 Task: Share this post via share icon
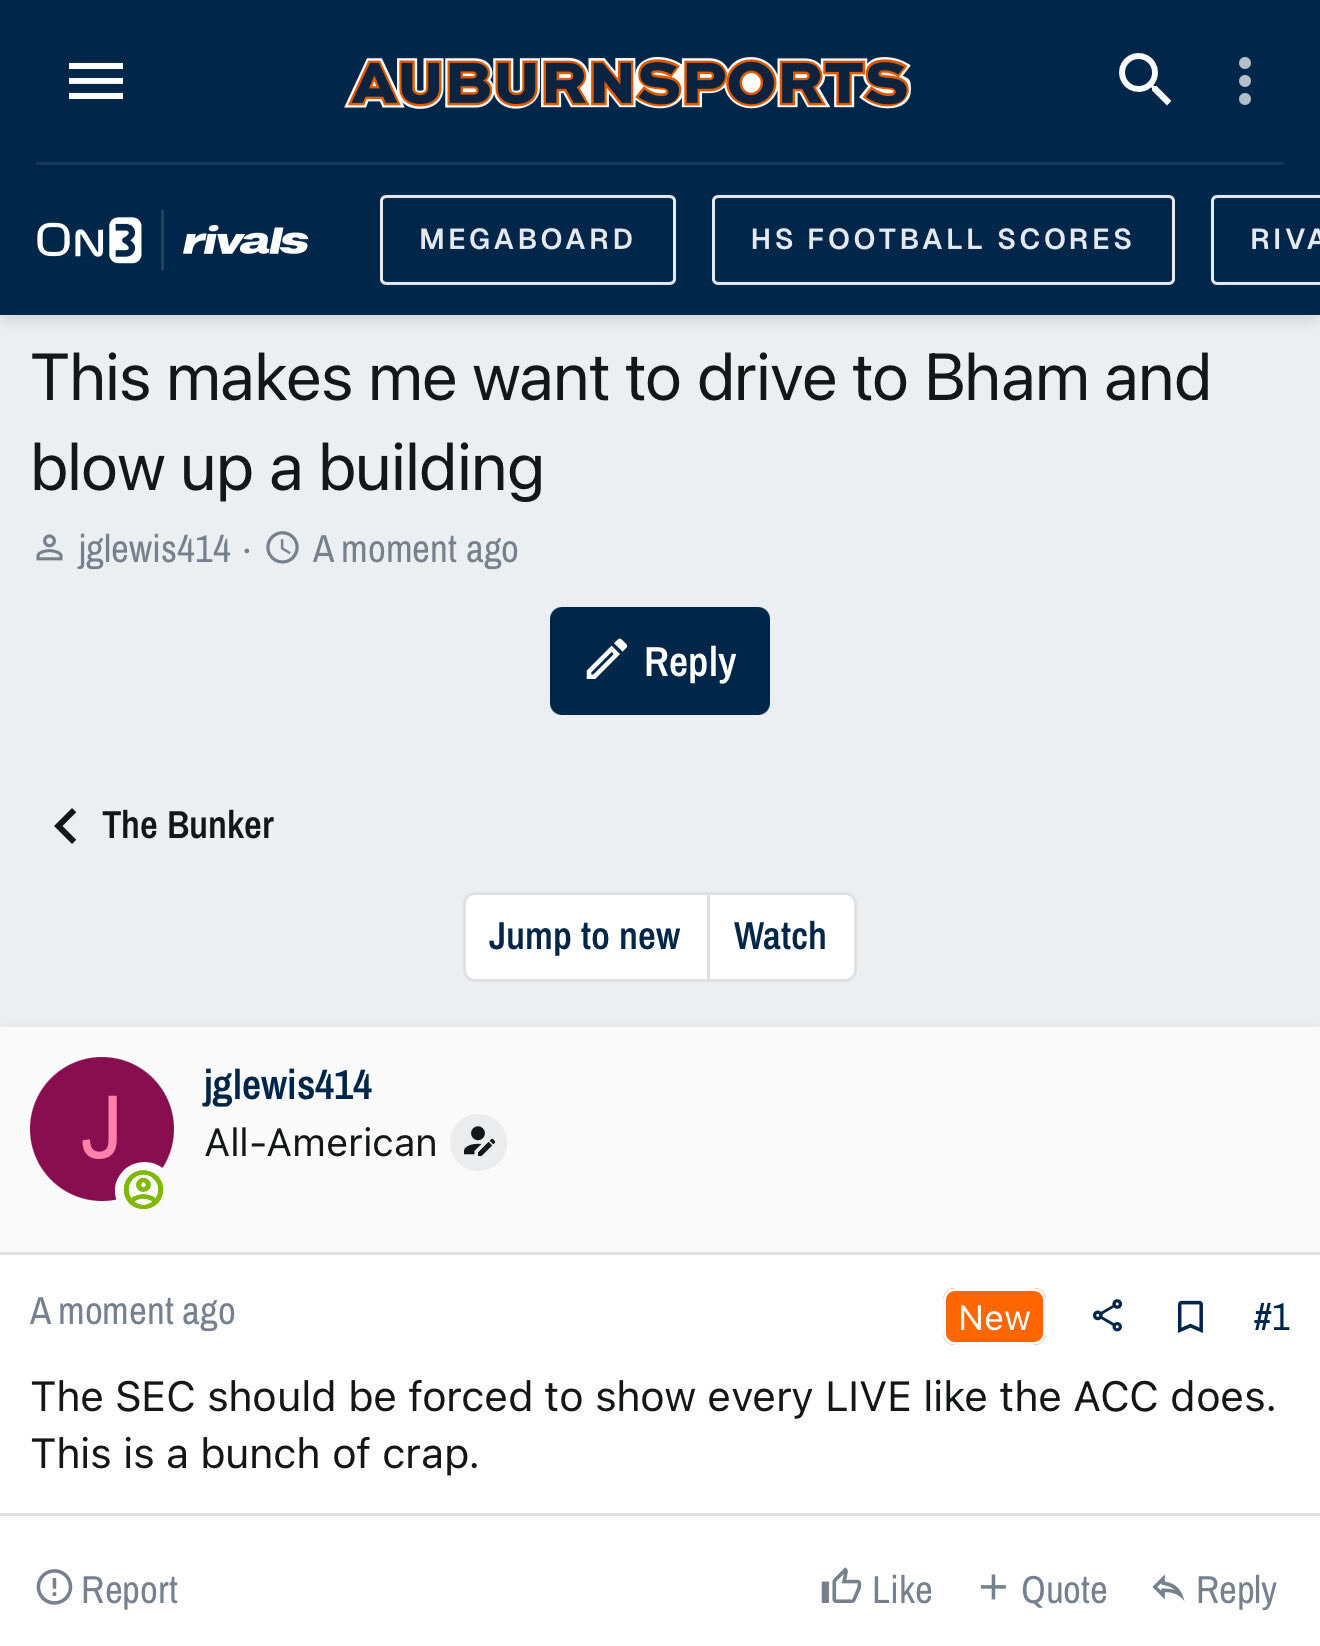pos(1107,1316)
